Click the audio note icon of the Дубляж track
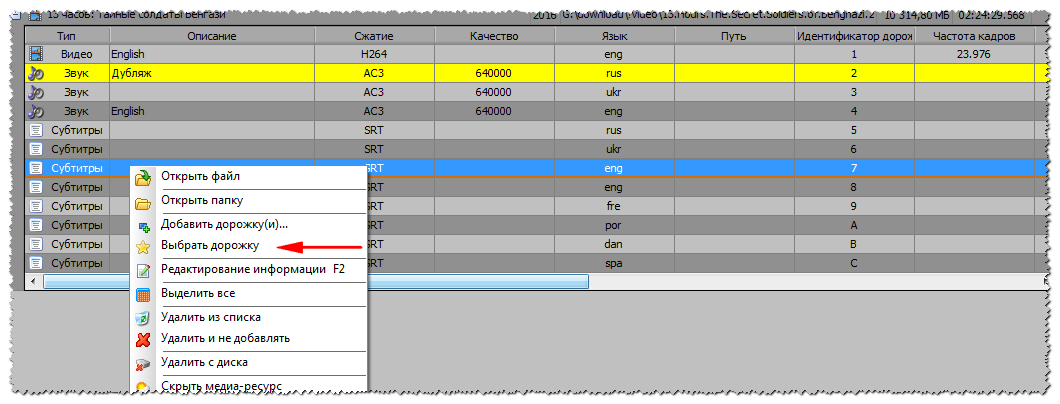The image size is (1060, 404). 36,73
